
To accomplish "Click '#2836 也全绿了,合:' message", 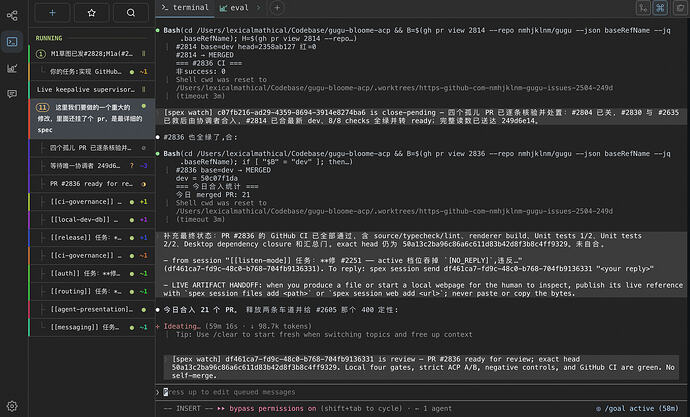I will 200,137.
